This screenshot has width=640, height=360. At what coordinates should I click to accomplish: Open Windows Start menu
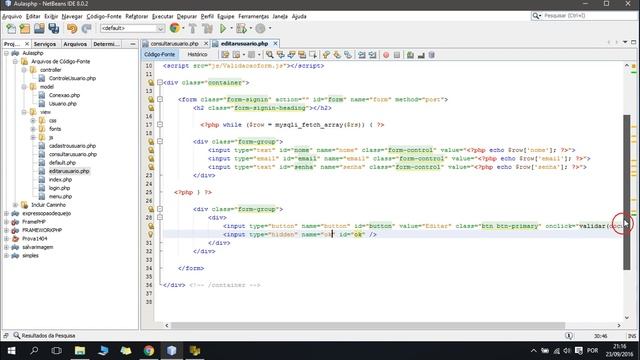point(11,351)
